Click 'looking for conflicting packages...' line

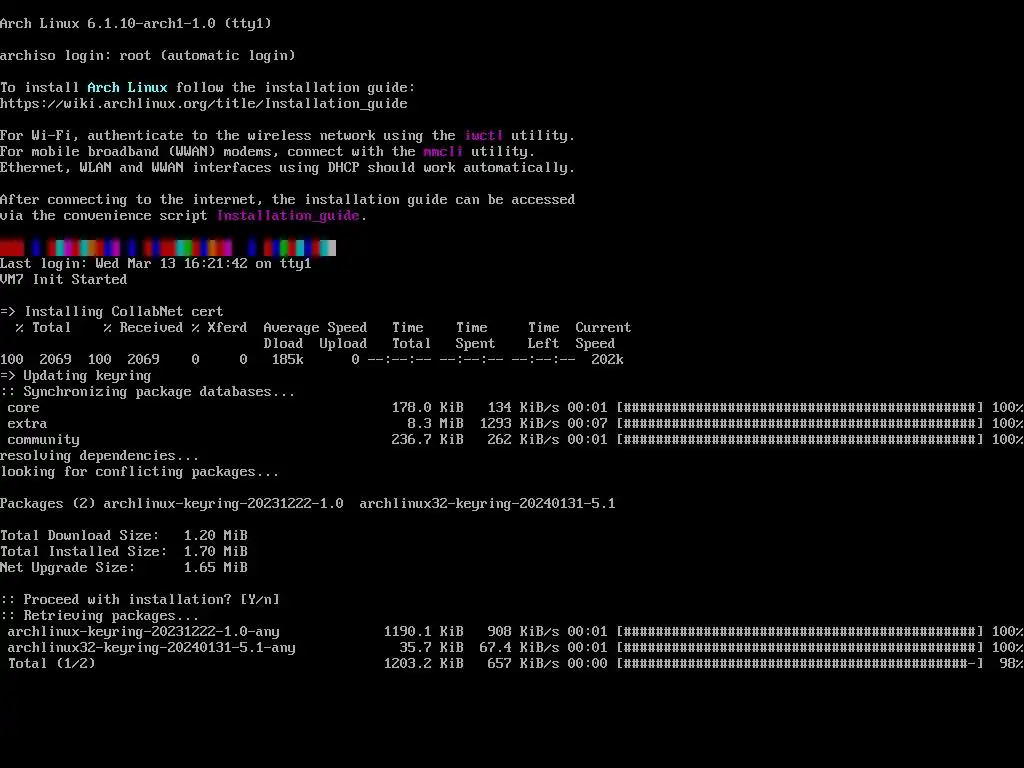[140, 472]
